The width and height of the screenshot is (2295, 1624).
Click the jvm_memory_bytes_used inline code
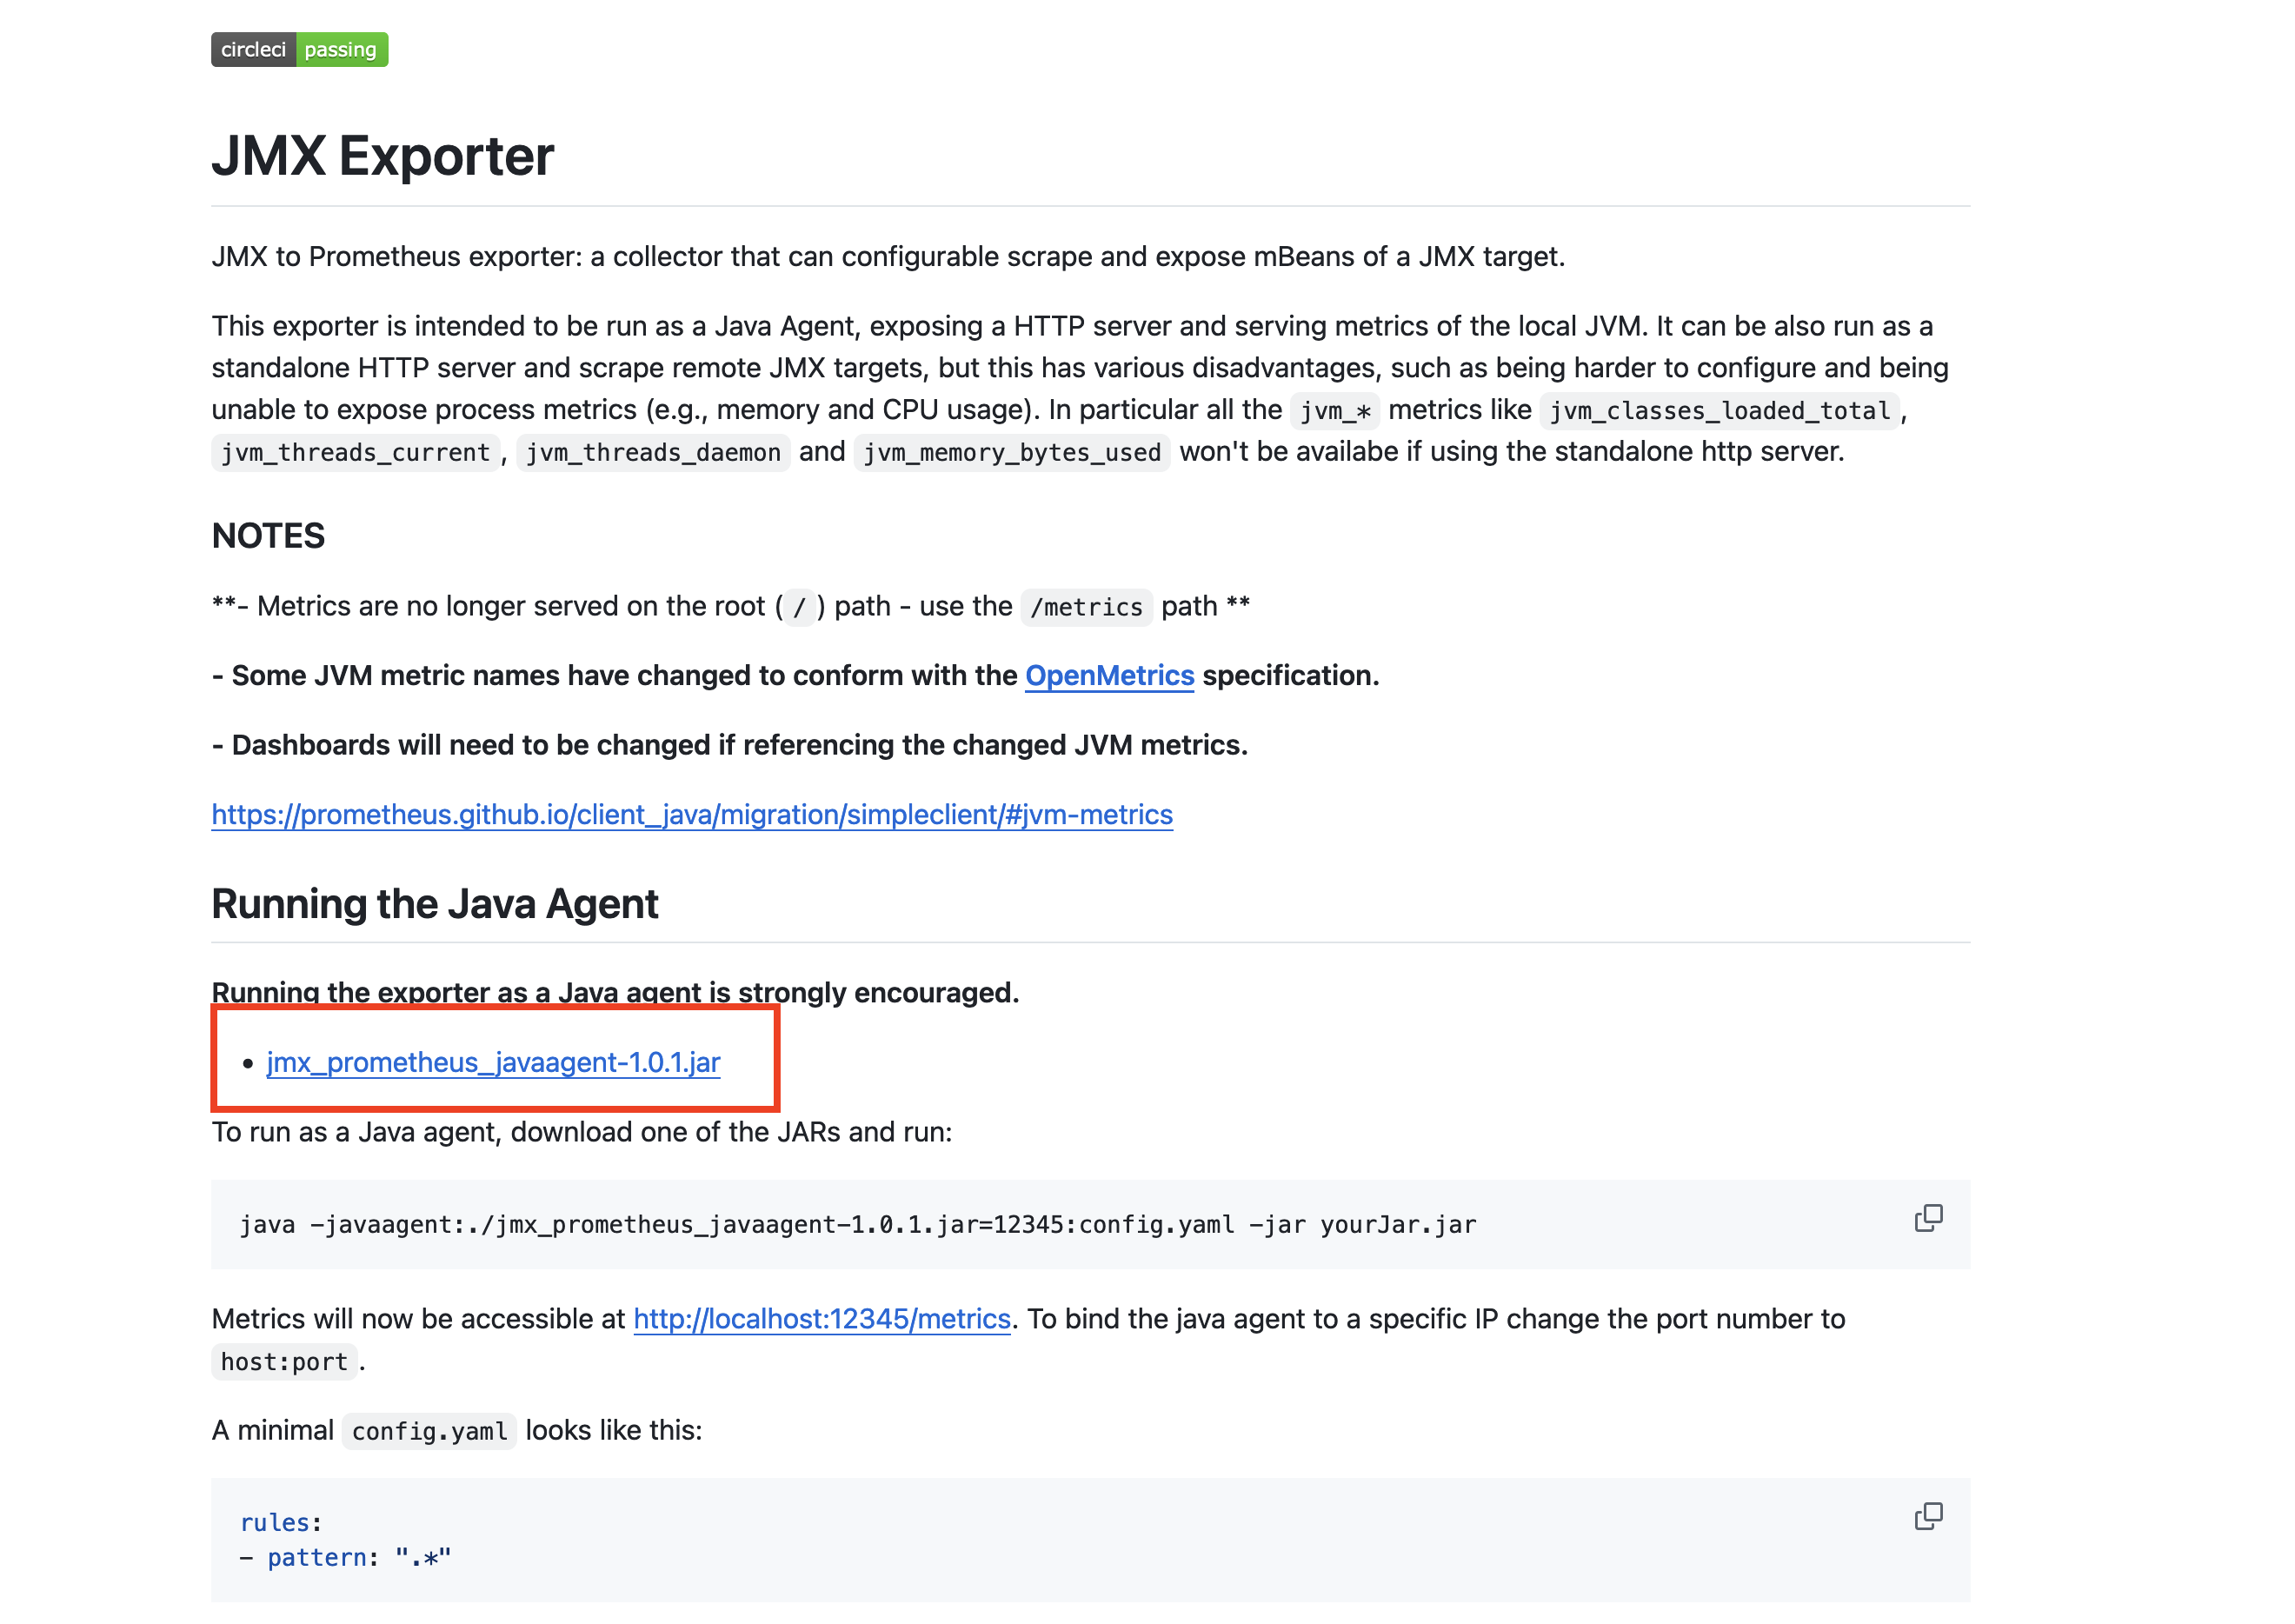1012,452
